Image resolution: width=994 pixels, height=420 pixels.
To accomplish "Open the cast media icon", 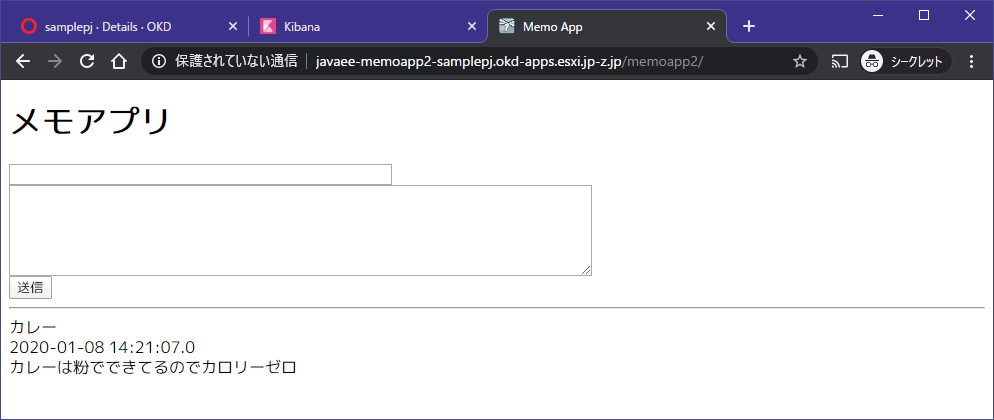I will point(840,61).
